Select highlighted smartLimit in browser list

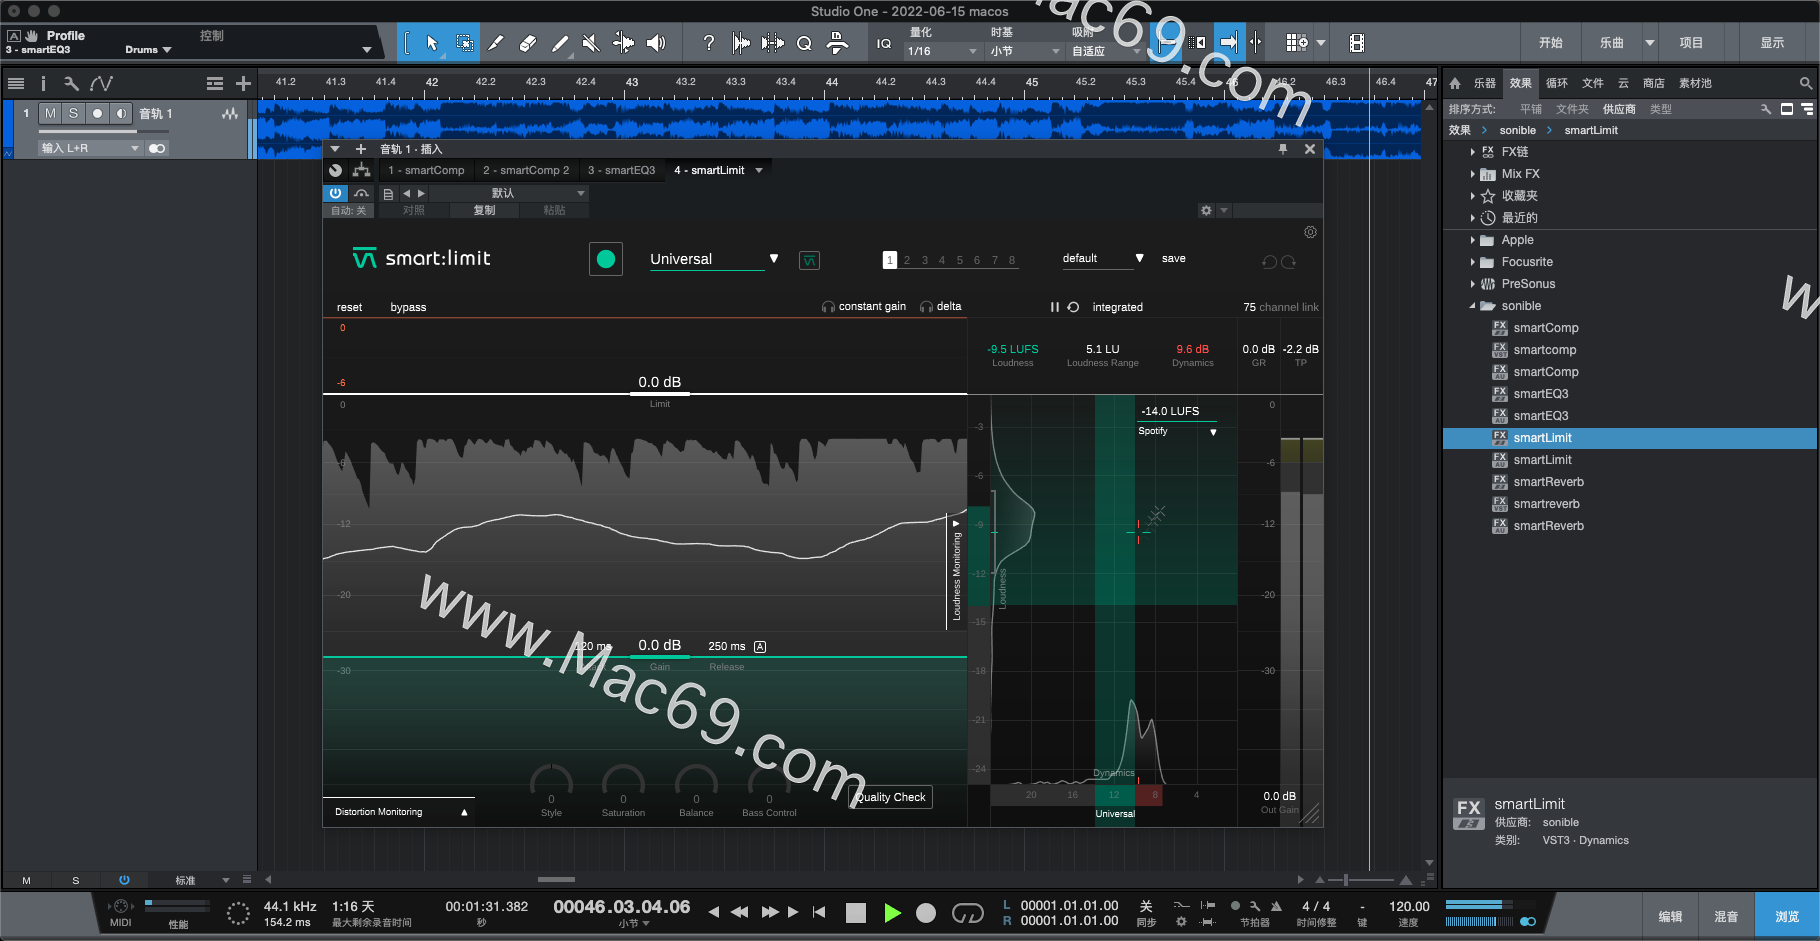click(1630, 438)
